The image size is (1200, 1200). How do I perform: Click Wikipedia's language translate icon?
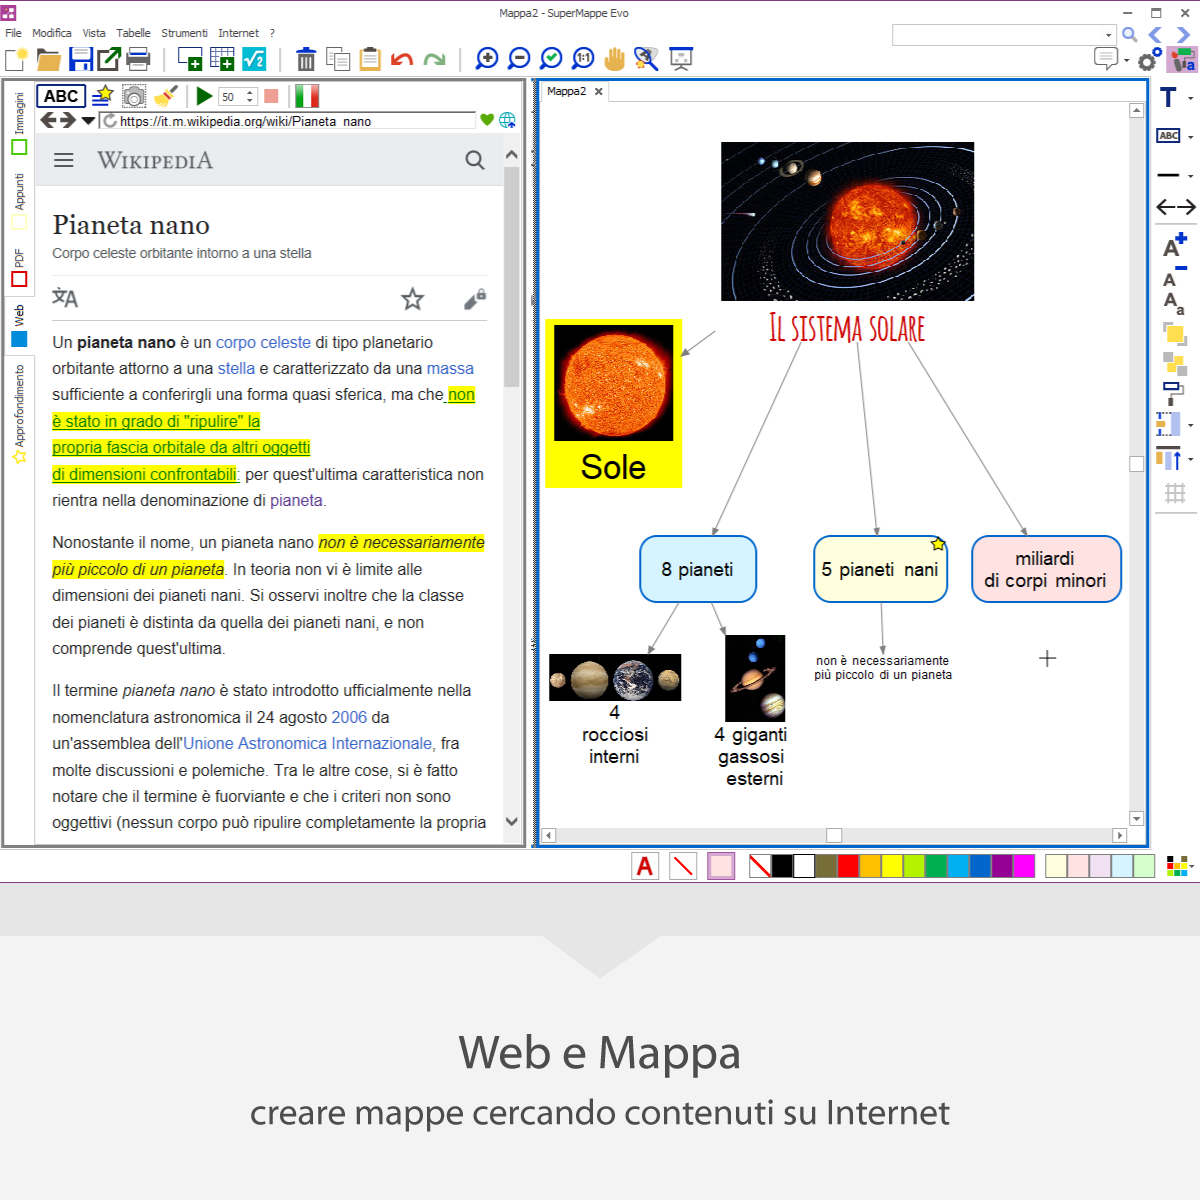[65, 298]
